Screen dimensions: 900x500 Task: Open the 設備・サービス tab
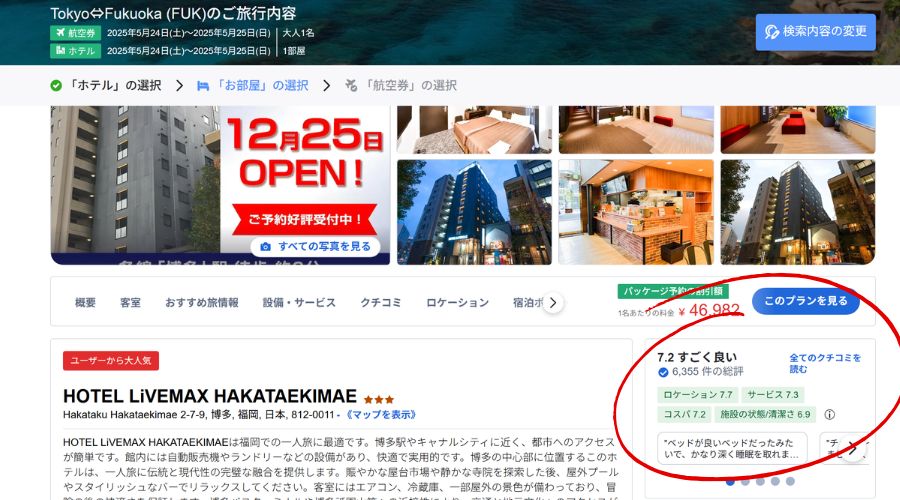(299, 303)
